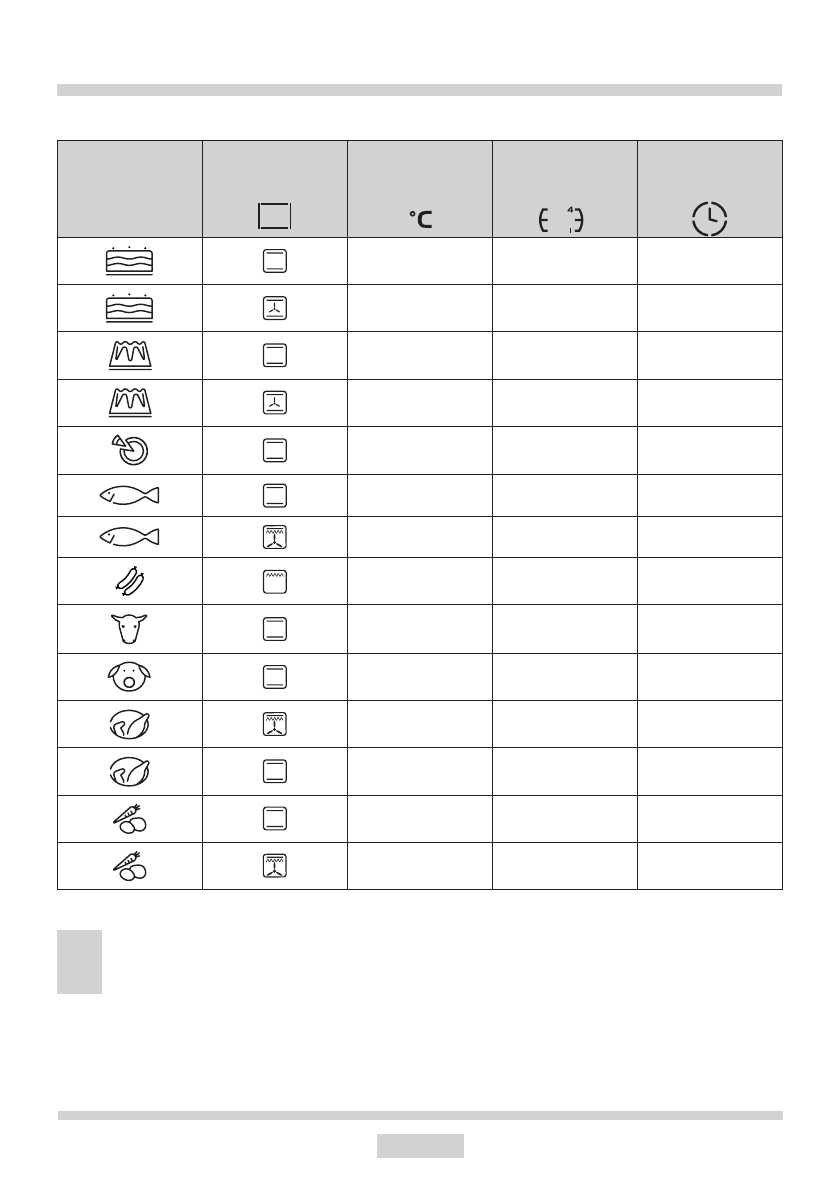Viewport: 839px width, 1191px height.
Task: Click the shelf level icon in the header
Action: click(x=561, y=220)
